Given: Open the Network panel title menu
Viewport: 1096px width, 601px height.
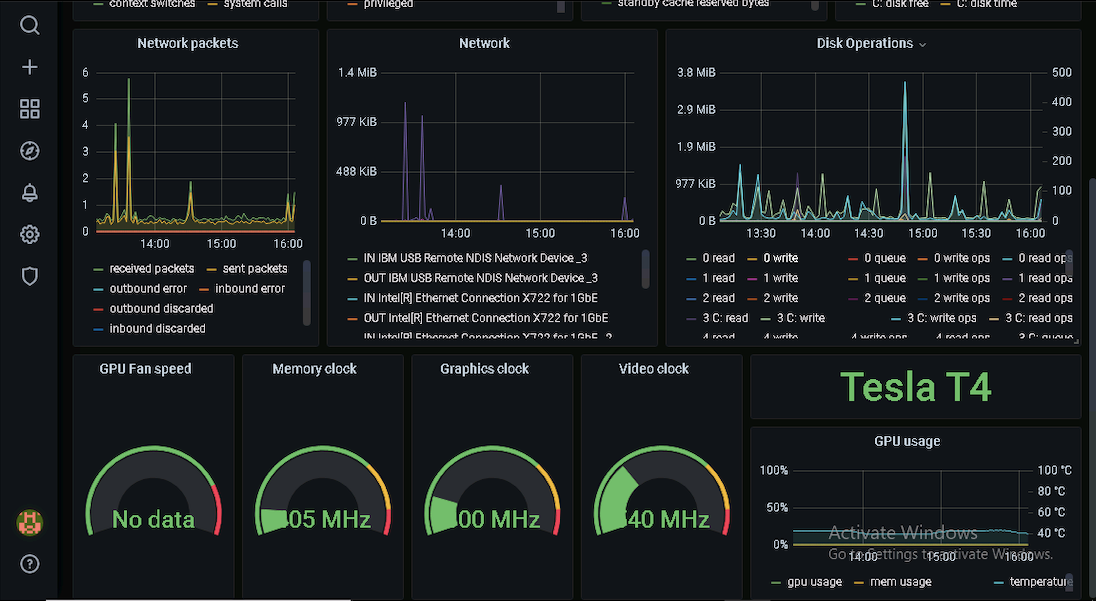Looking at the screenshot, I should coord(484,43).
